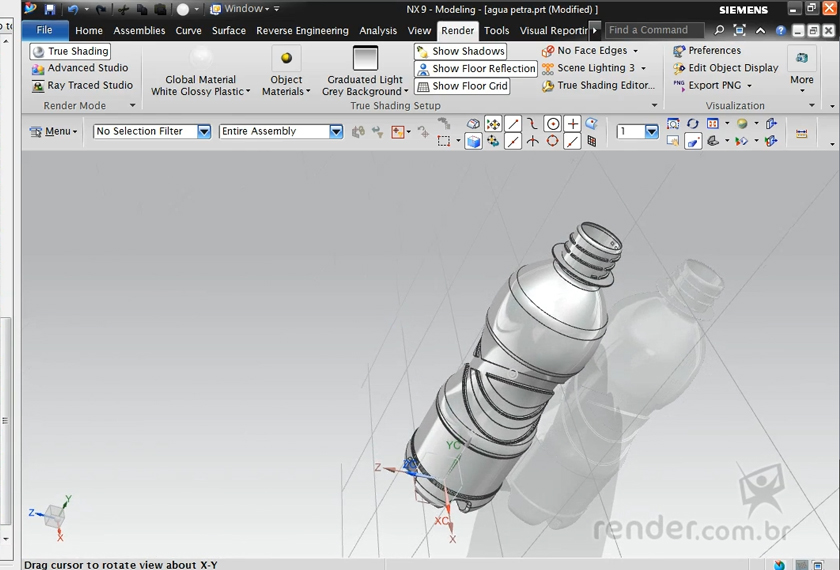840x570 pixels.
Task: Open the Entire Assembly scope dropdown
Action: pyautogui.click(x=336, y=131)
